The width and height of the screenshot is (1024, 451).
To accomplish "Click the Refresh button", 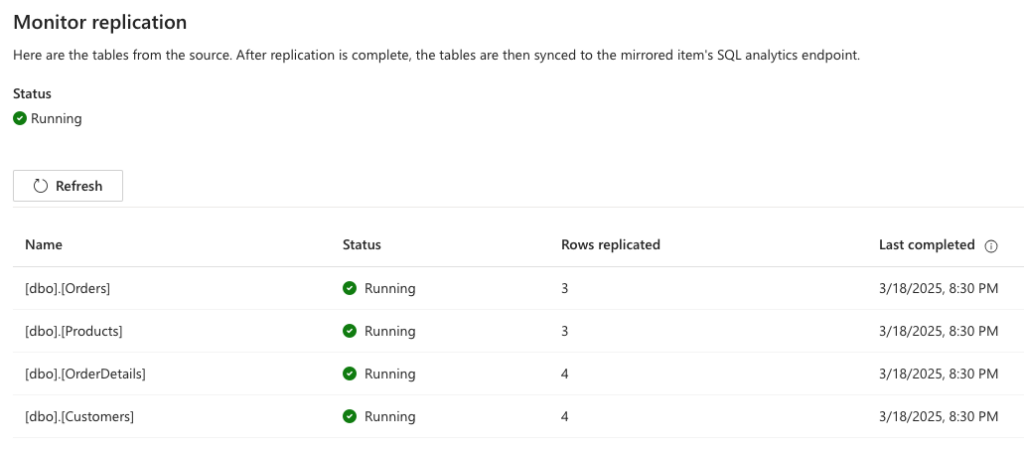I will (x=68, y=186).
